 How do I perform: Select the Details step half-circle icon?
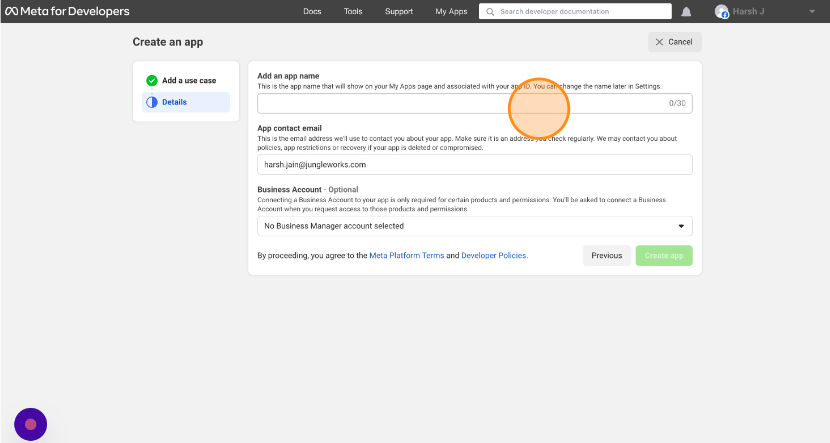pyautogui.click(x=152, y=102)
